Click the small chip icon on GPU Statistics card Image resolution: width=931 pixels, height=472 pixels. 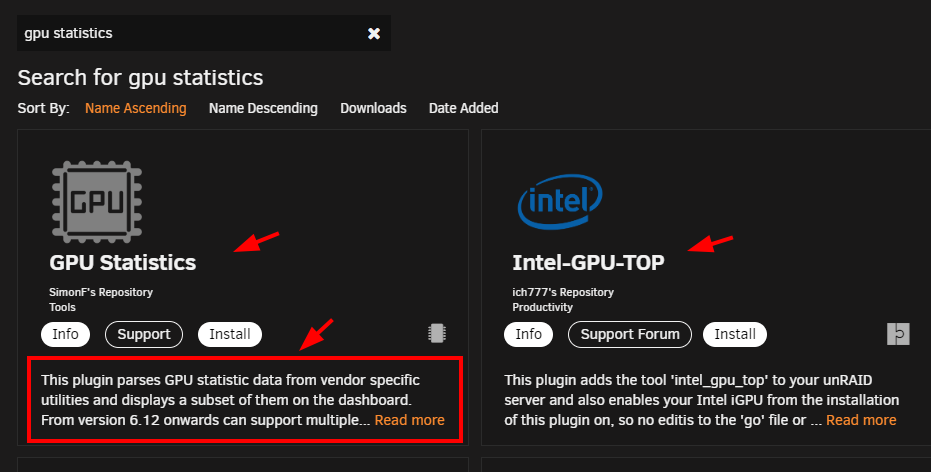[x=437, y=333]
